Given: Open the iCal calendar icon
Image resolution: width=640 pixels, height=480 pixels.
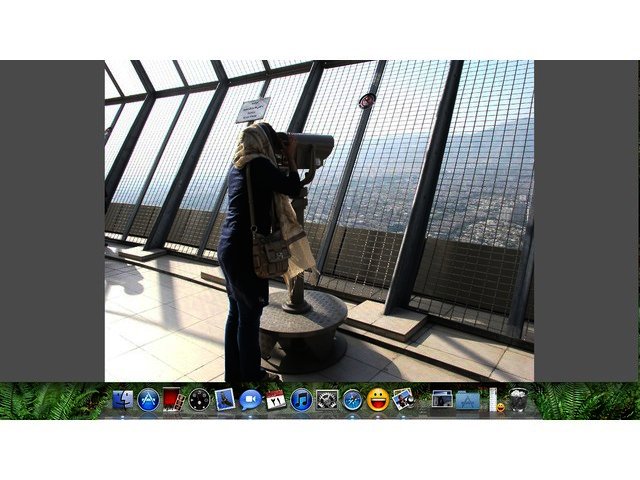Looking at the screenshot, I should tap(275, 401).
